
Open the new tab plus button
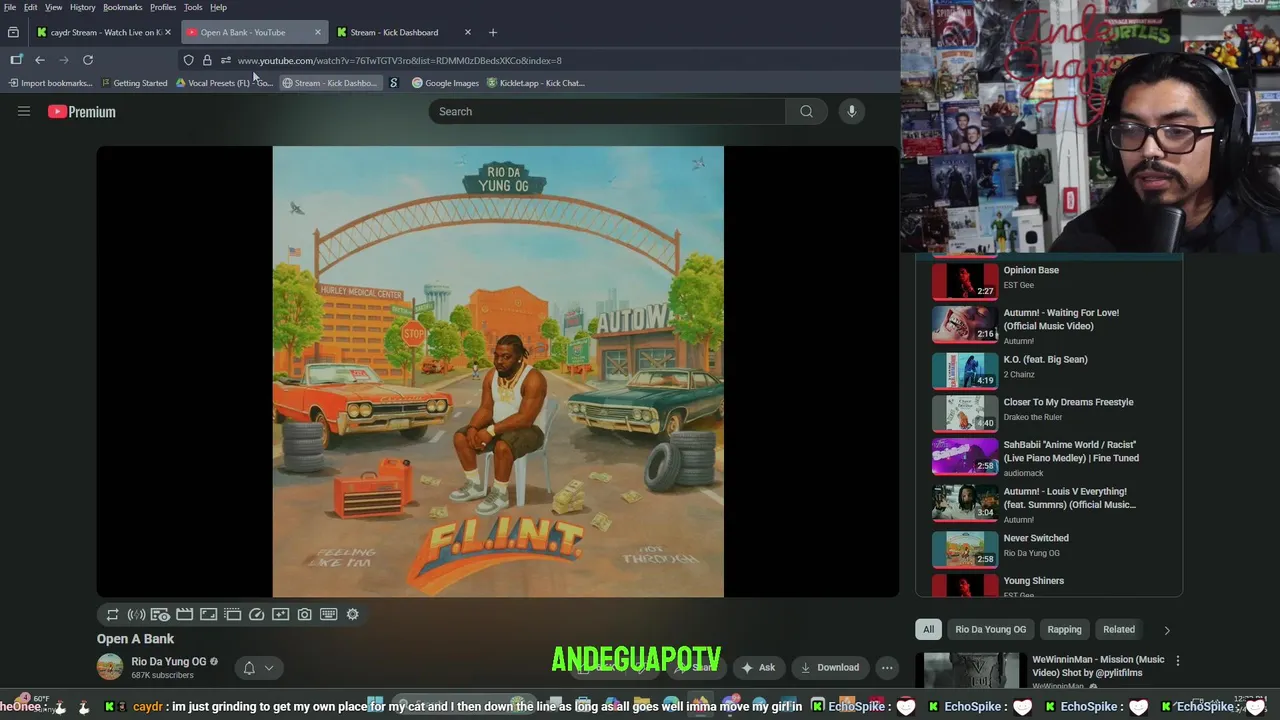point(492,32)
